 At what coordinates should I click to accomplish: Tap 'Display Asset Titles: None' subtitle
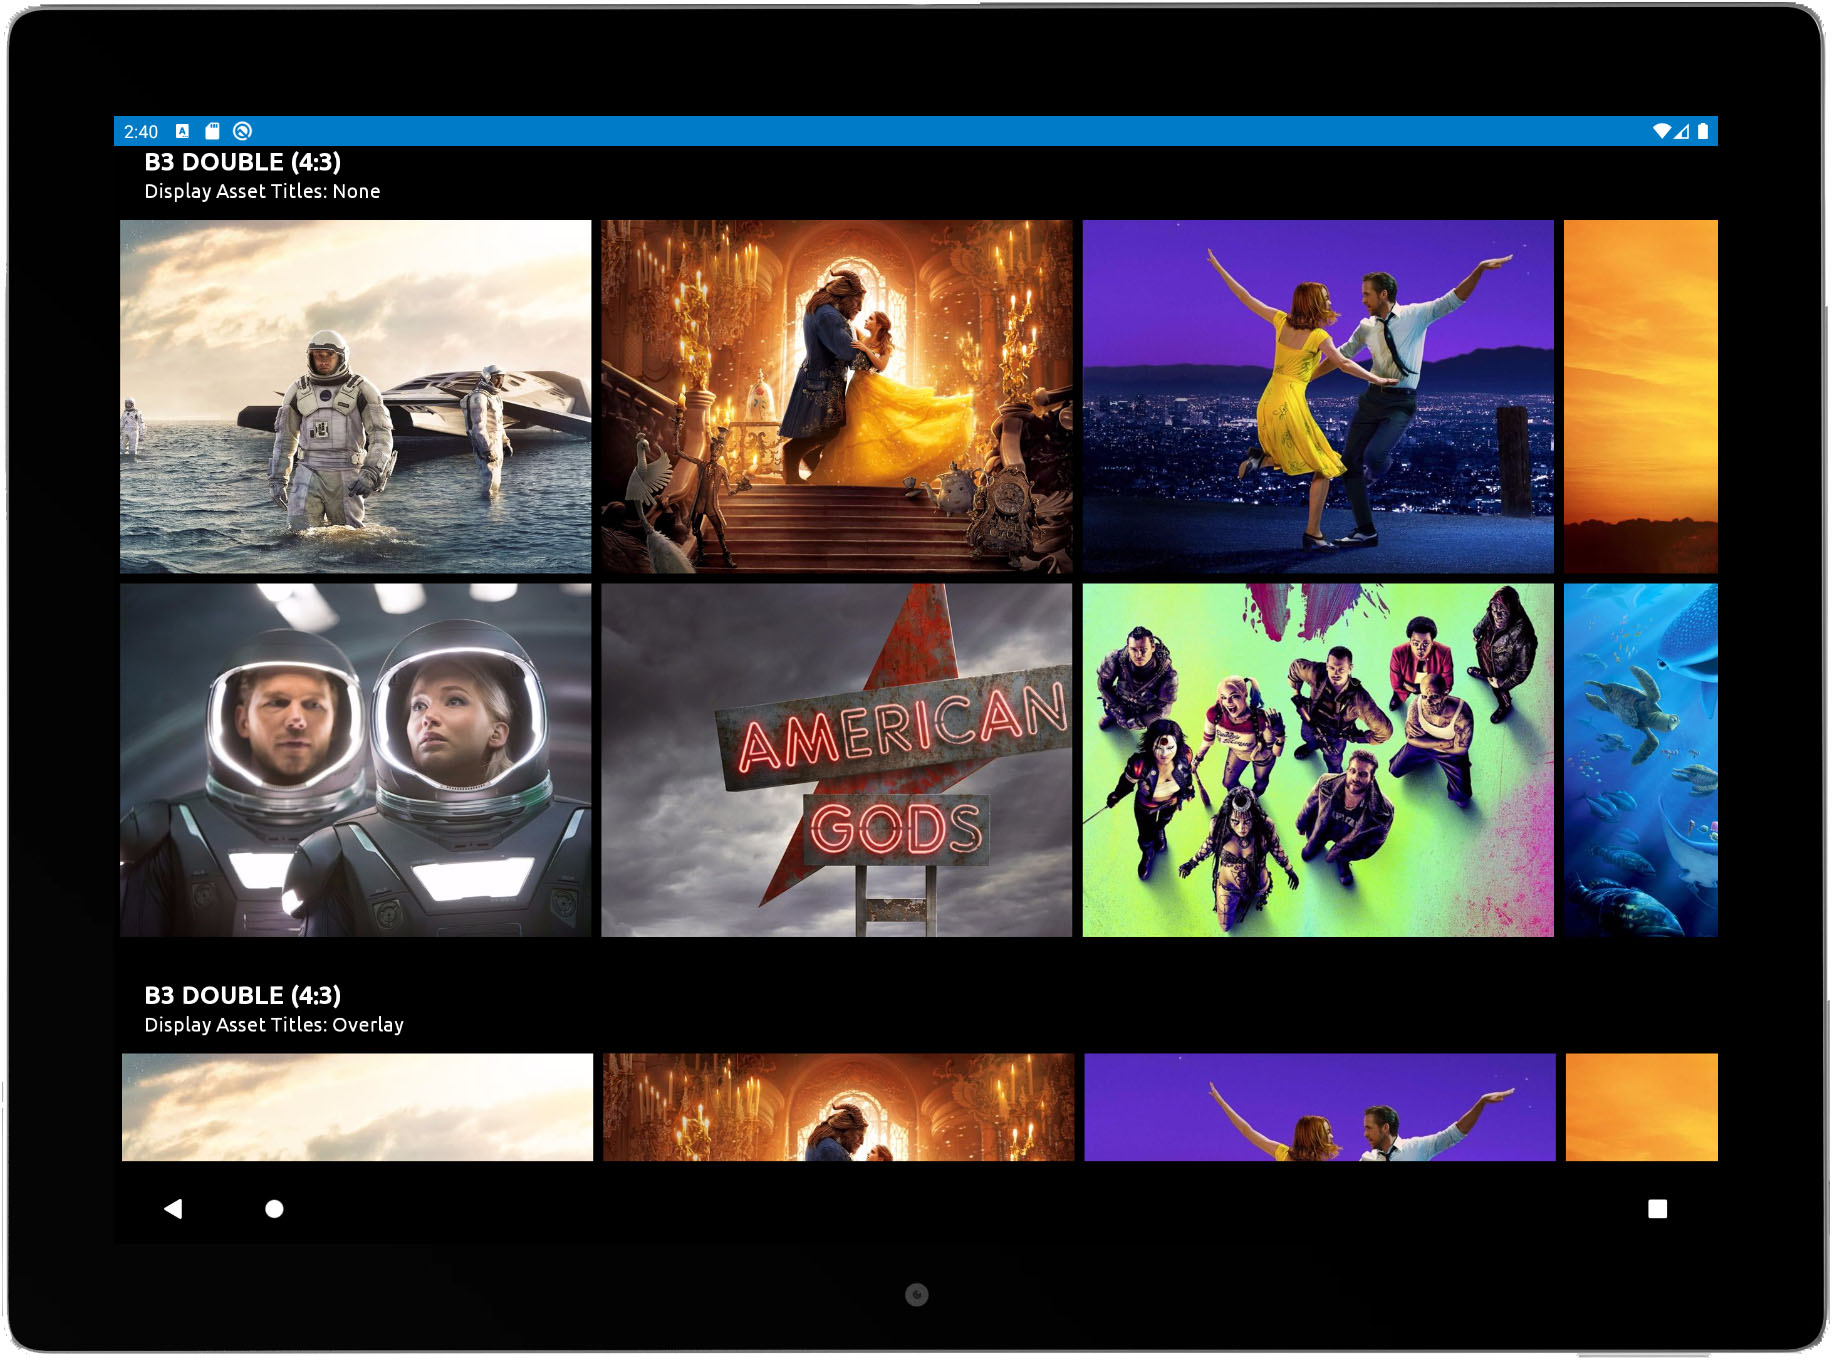(262, 191)
